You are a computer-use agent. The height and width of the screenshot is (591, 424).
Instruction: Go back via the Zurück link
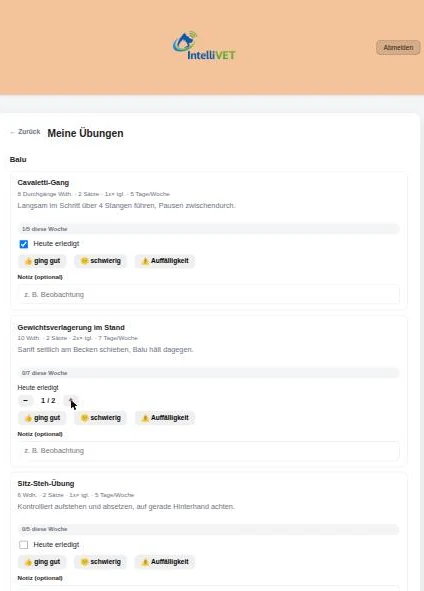(x=25, y=132)
